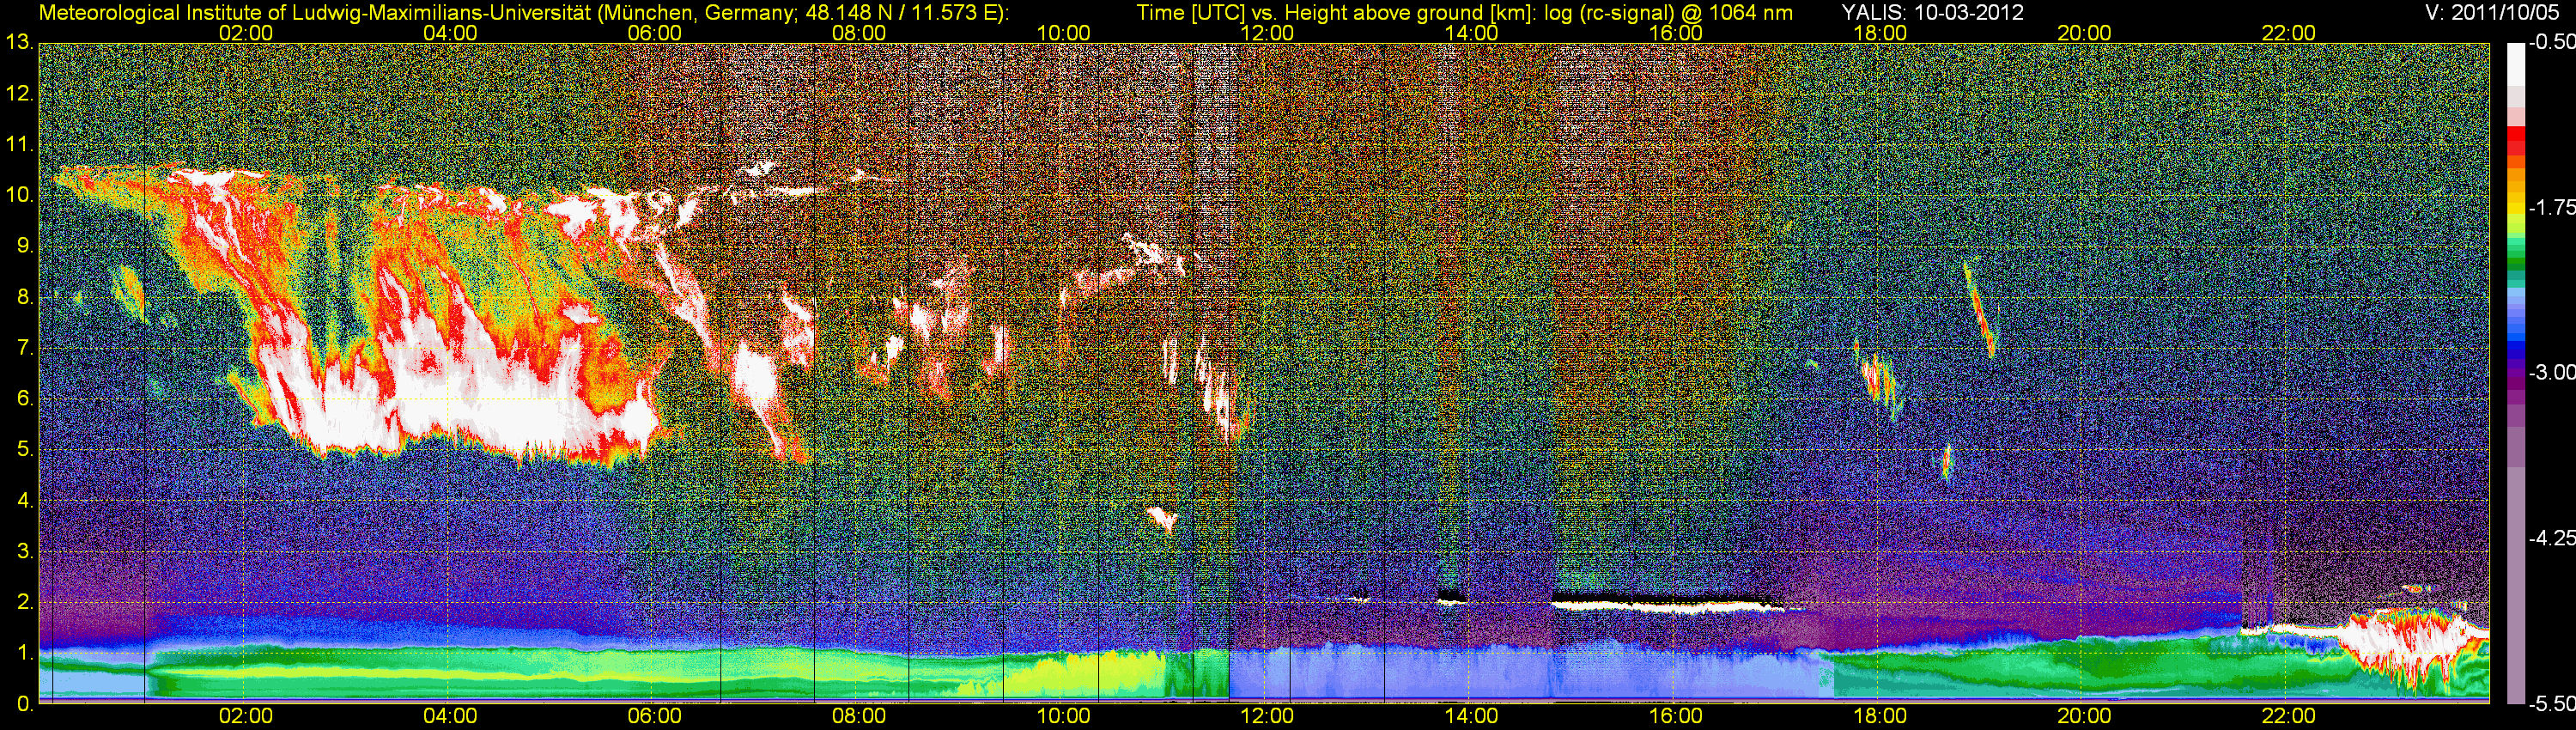Screen dimensions: 2576x730
Task: Click the 08:00 label on bottom time axis
Action: (859, 717)
